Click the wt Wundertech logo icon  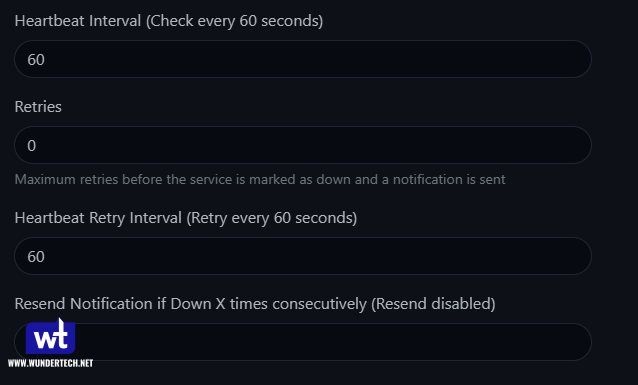click(50, 336)
